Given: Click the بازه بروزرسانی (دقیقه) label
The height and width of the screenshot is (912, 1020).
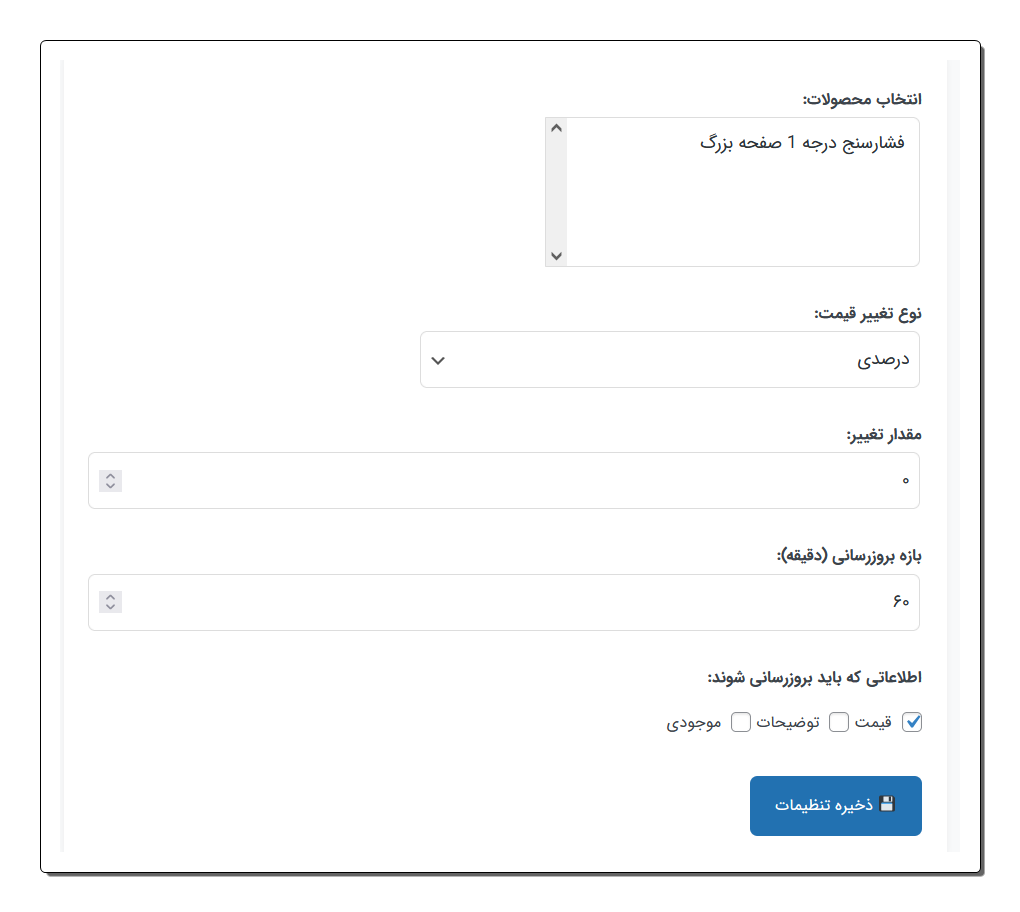Looking at the screenshot, I should coord(848,556).
